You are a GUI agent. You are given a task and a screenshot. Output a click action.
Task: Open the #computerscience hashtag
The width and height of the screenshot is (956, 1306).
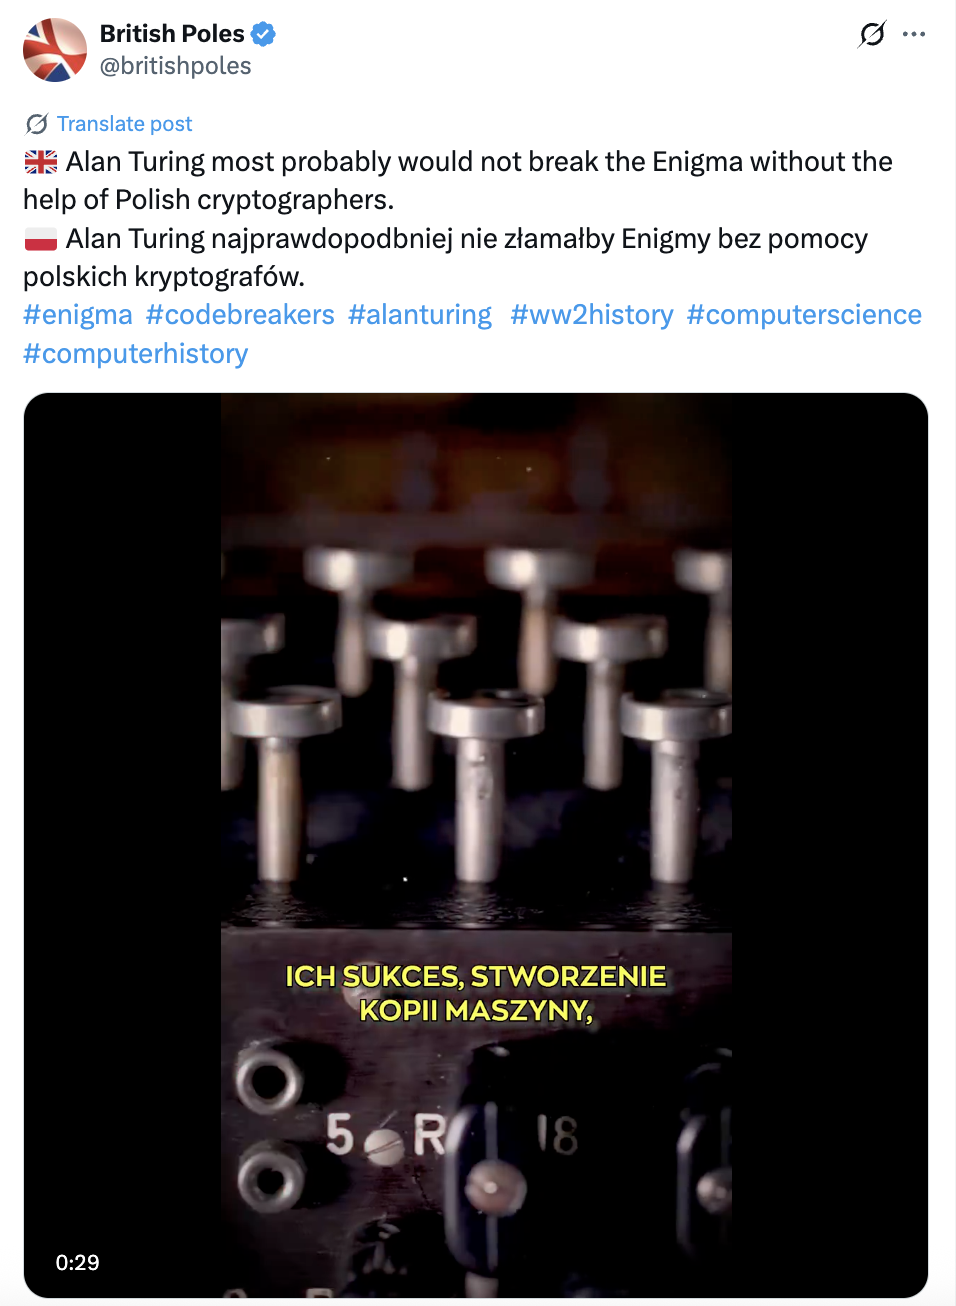pos(803,314)
